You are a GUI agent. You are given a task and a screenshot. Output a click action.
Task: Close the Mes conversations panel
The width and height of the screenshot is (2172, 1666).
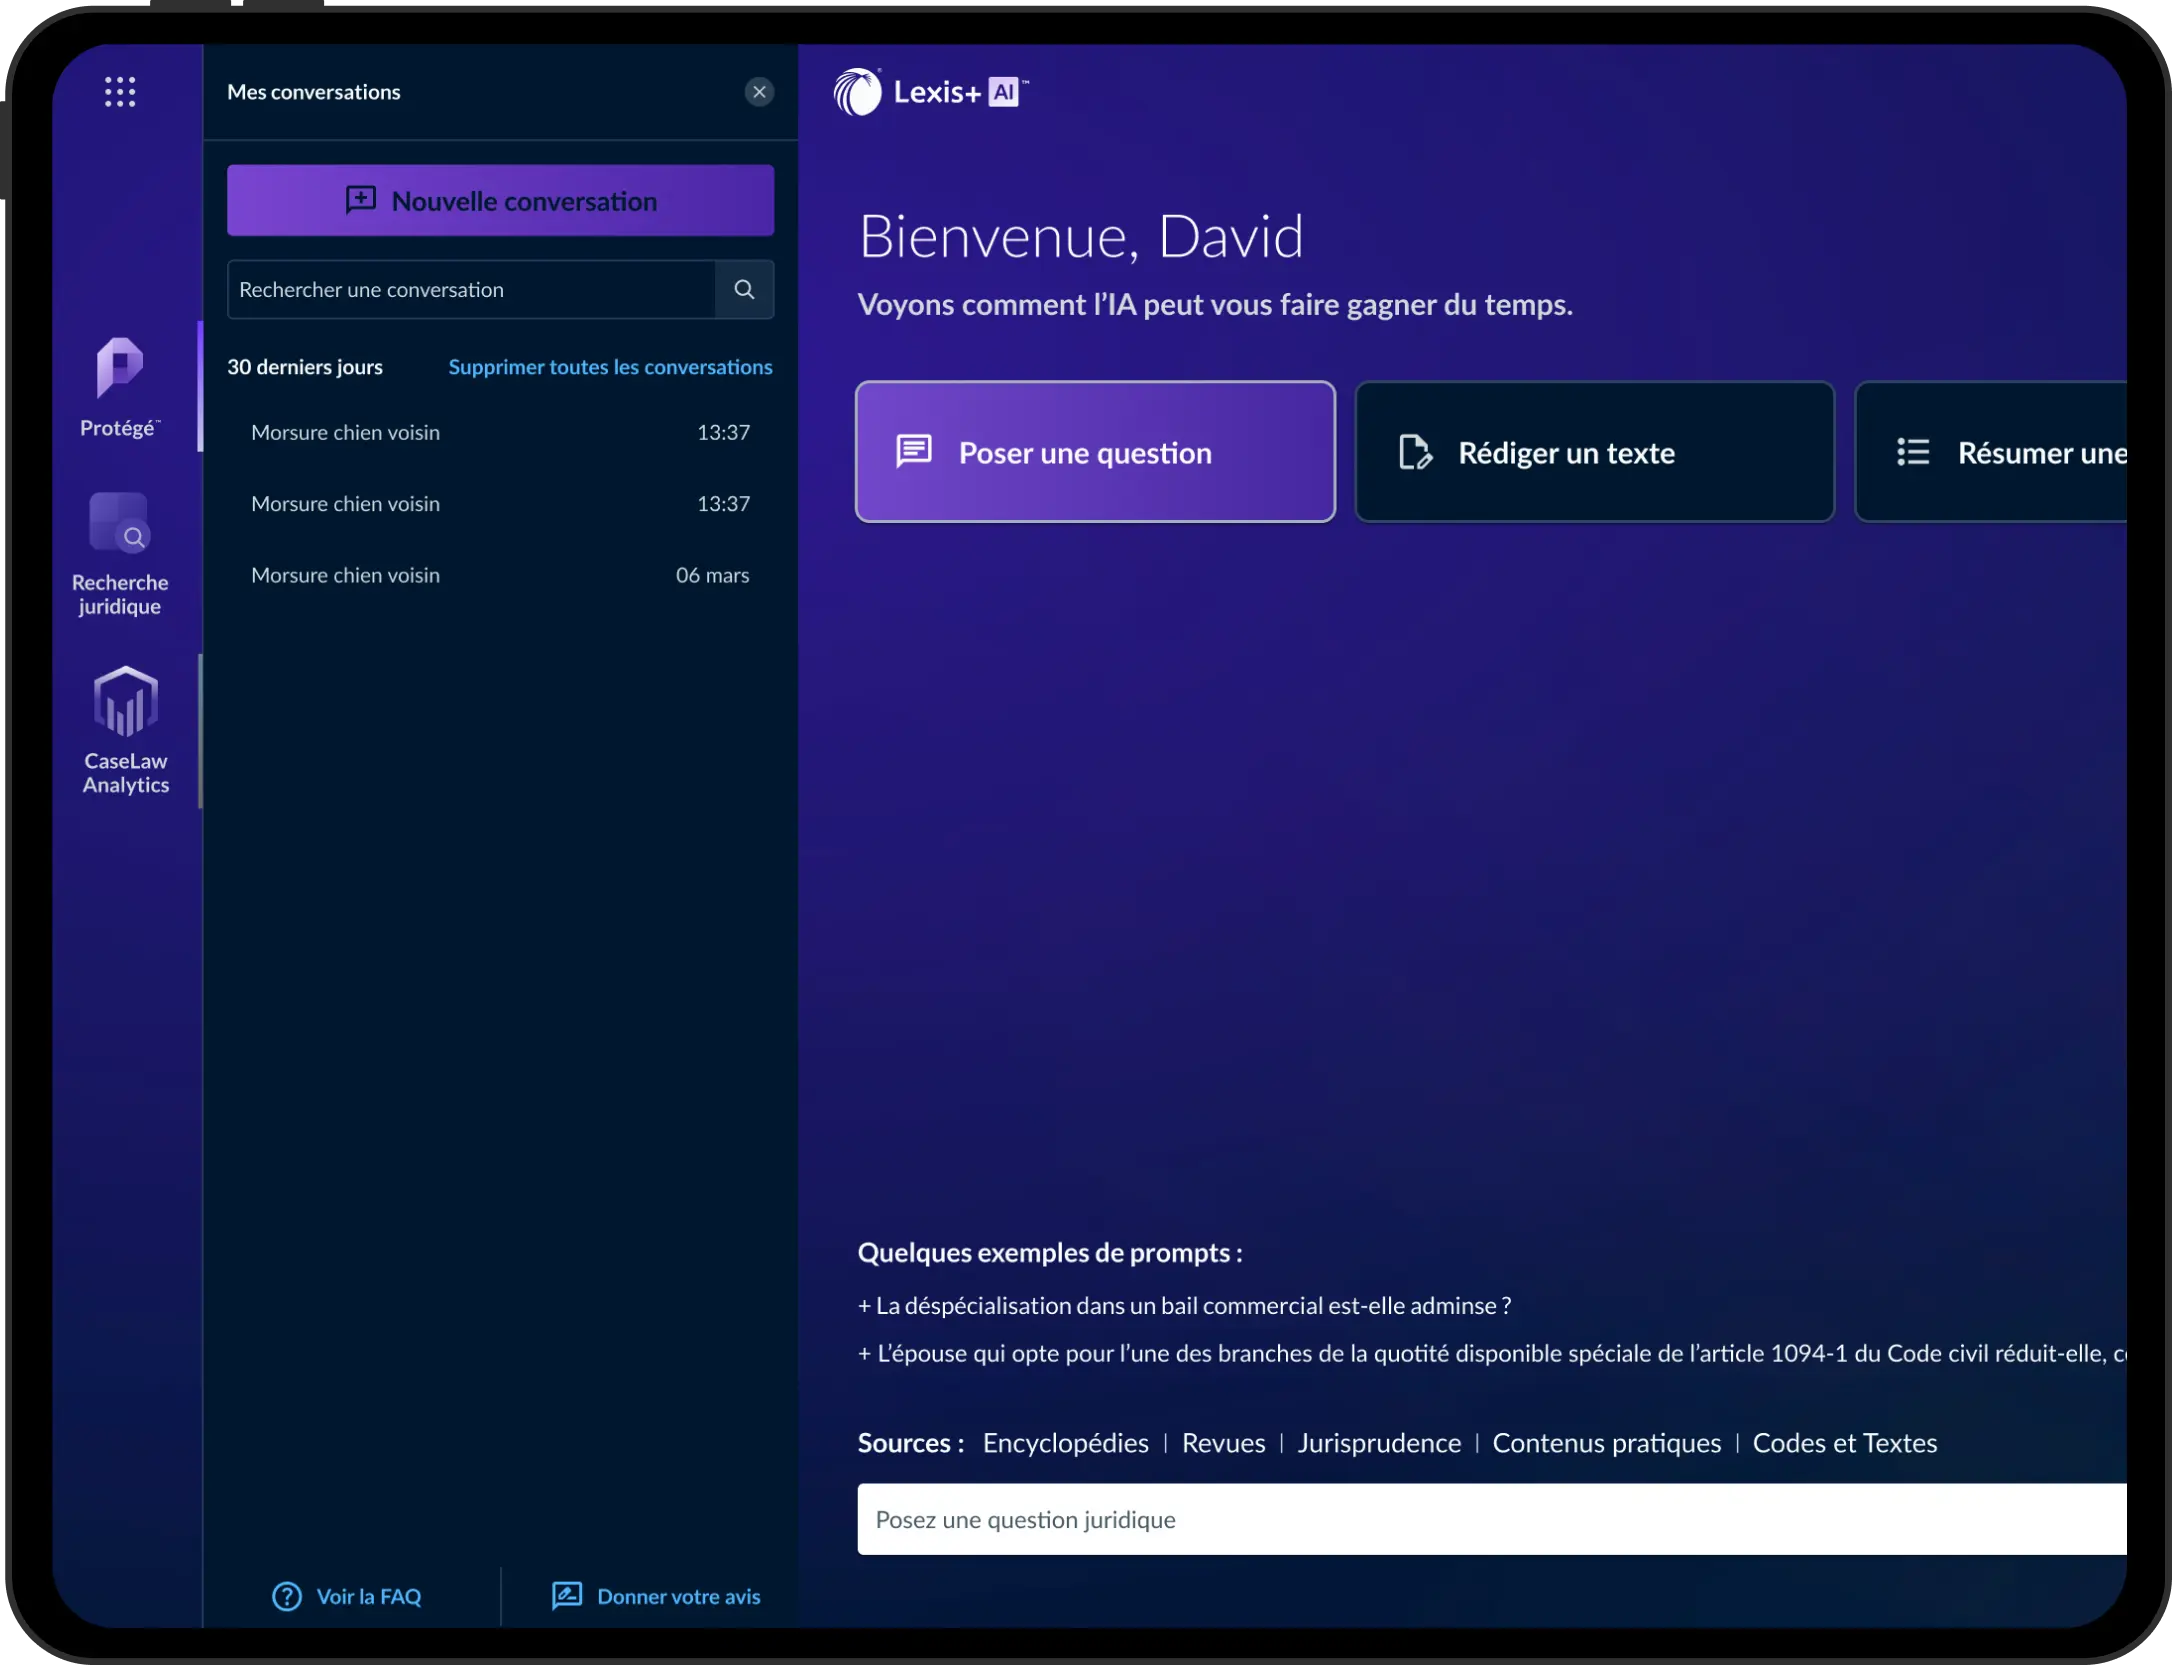click(759, 92)
